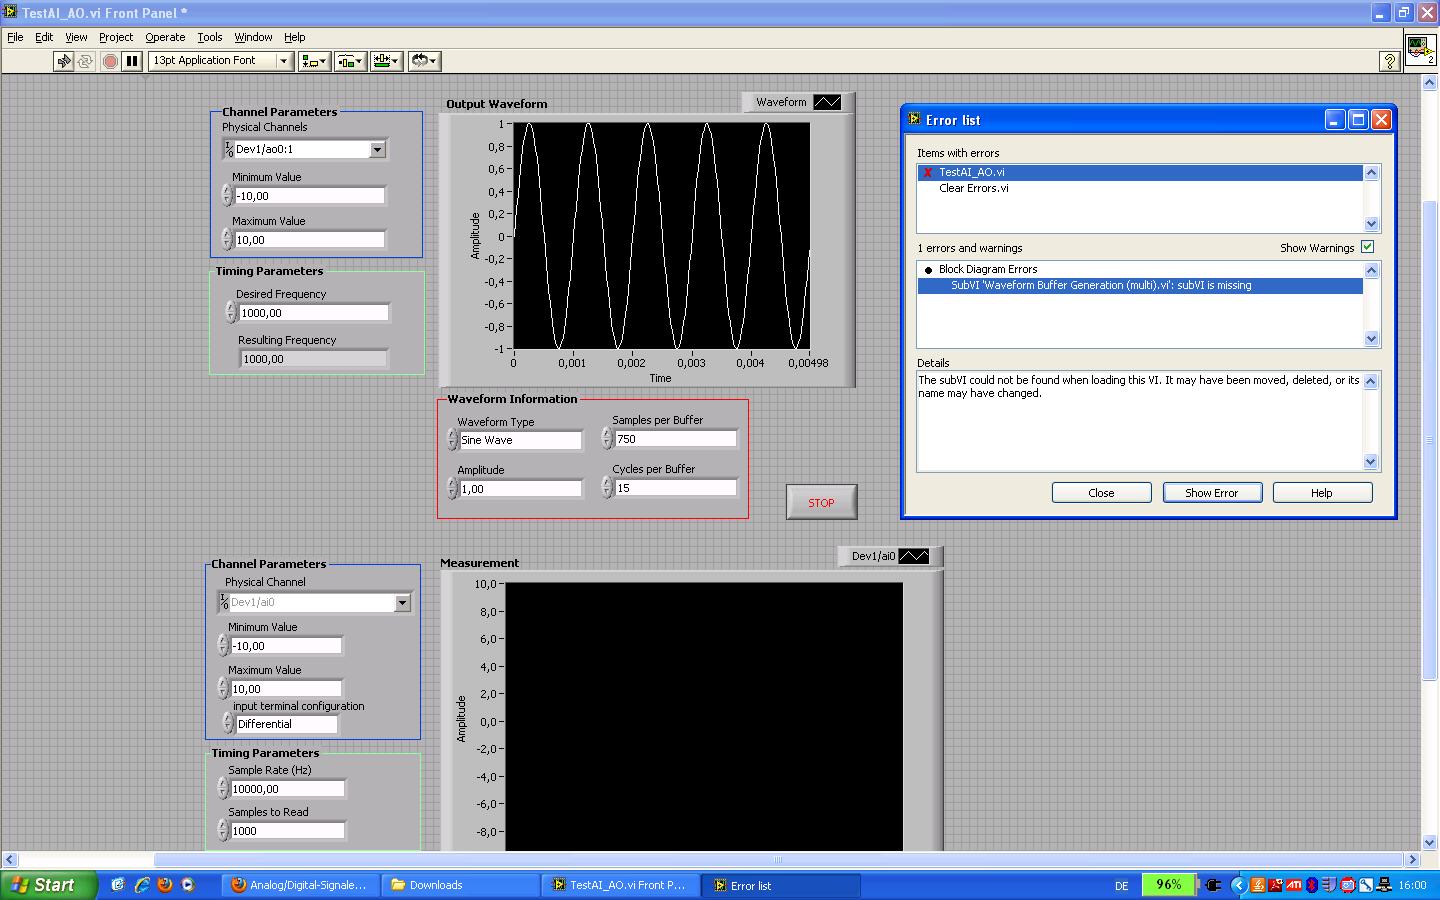Screen dimensions: 1440x900
Task: Click the Abort Execution stop icon
Action: 110,61
